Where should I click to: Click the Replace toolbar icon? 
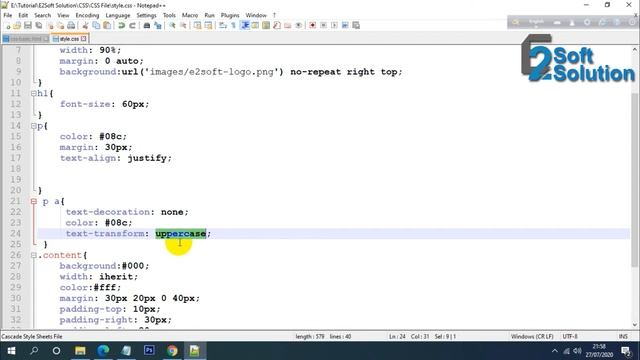pyautogui.click(x=158, y=25)
